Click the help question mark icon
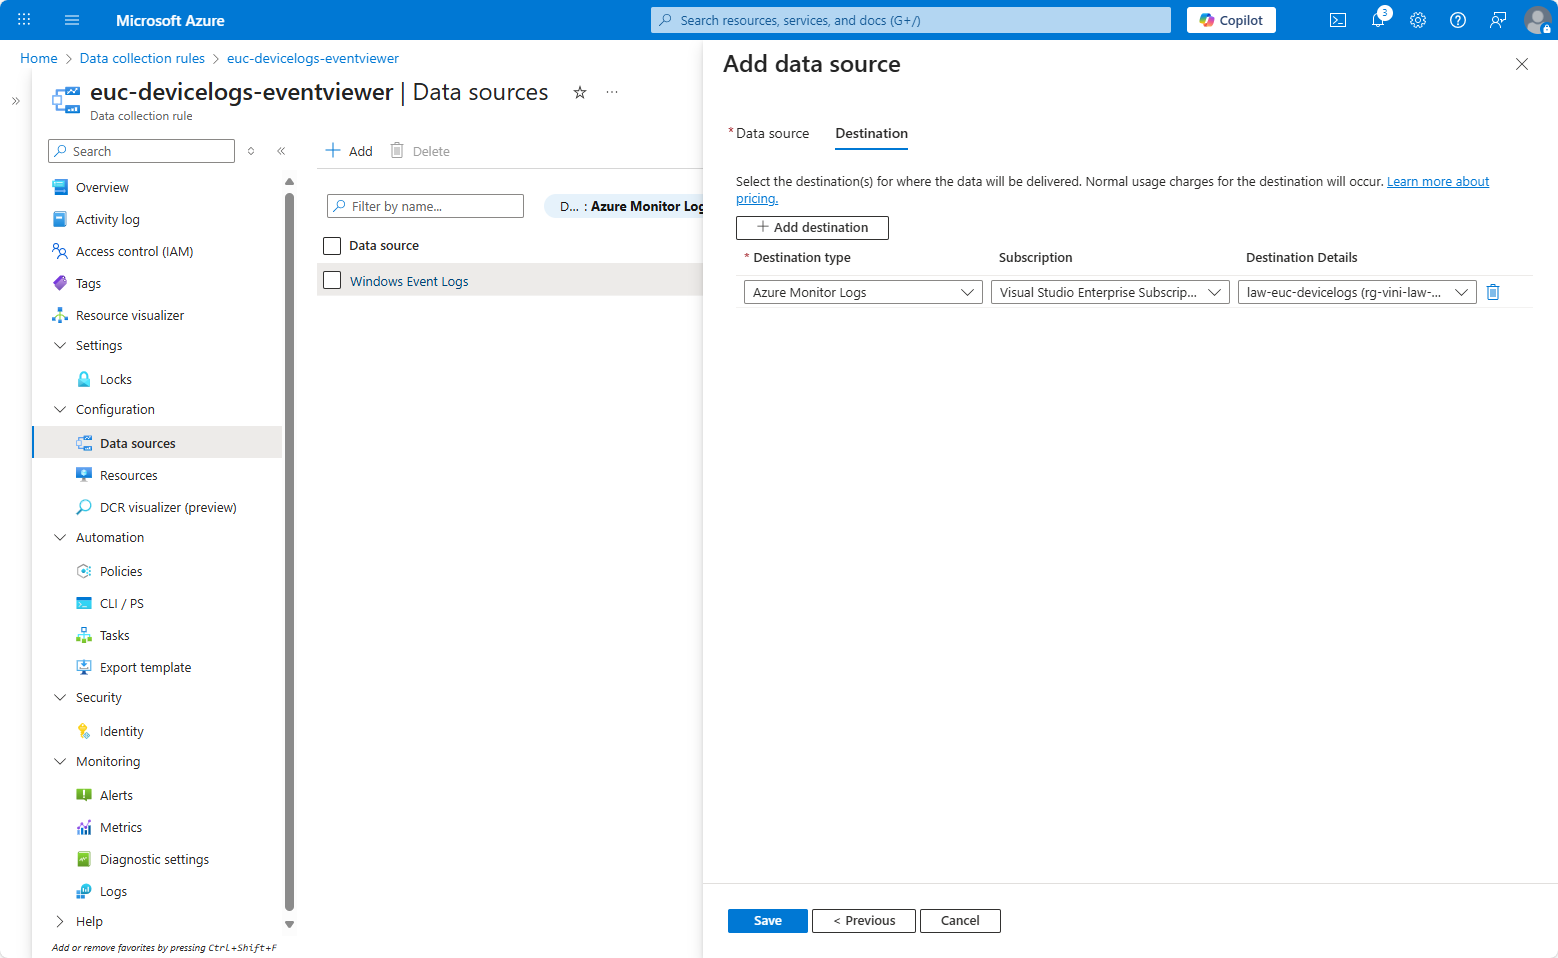 (1458, 20)
